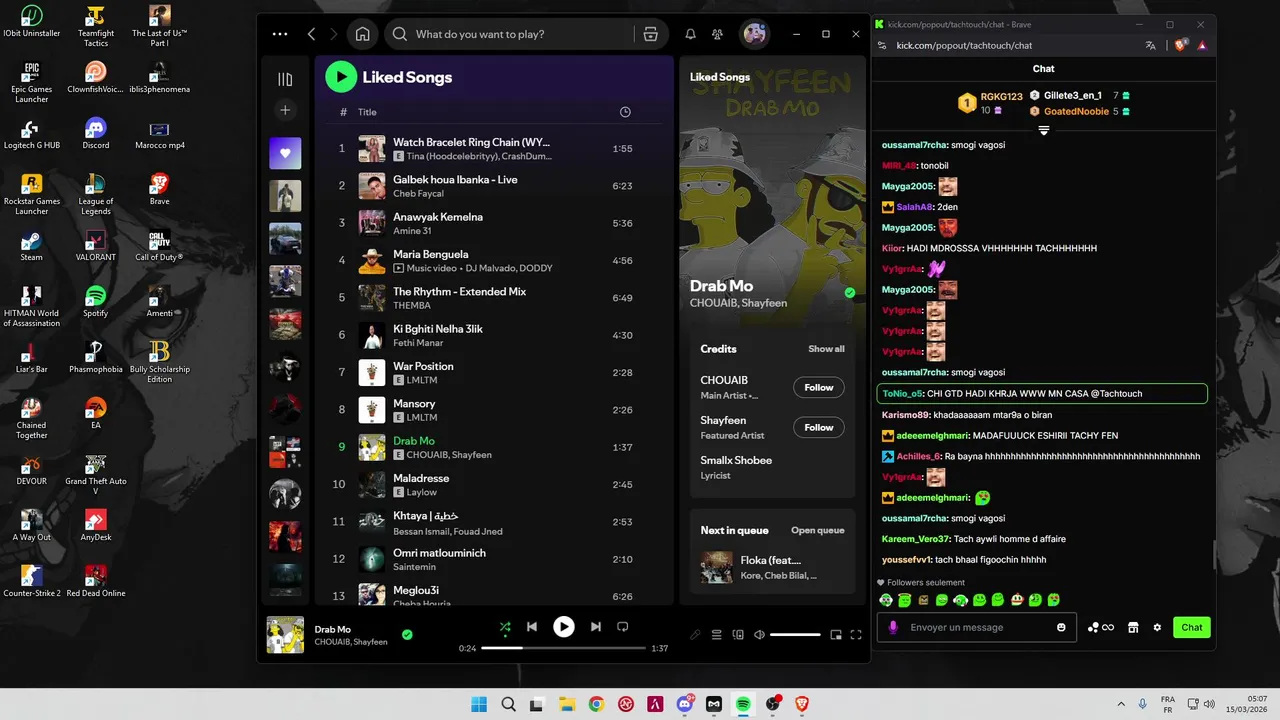This screenshot has width=1280, height=720.
Task: Select song Galbek houa Ibanka - Live
Action: pos(455,179)
